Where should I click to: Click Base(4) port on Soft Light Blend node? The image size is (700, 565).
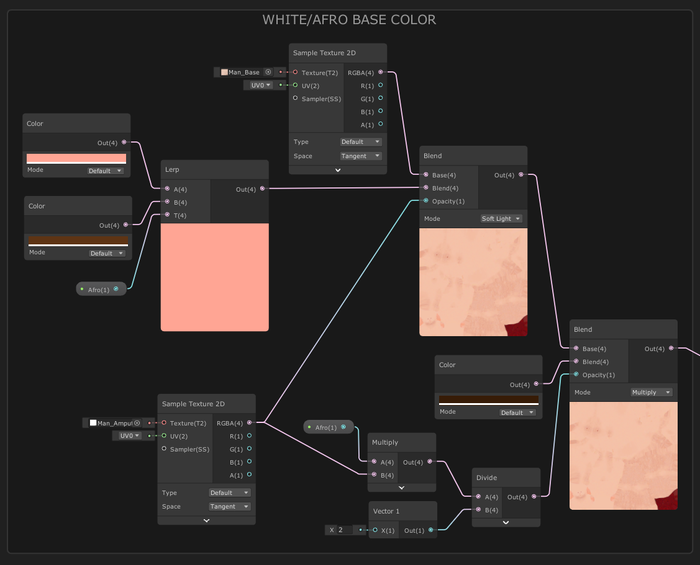click(426, 175)
